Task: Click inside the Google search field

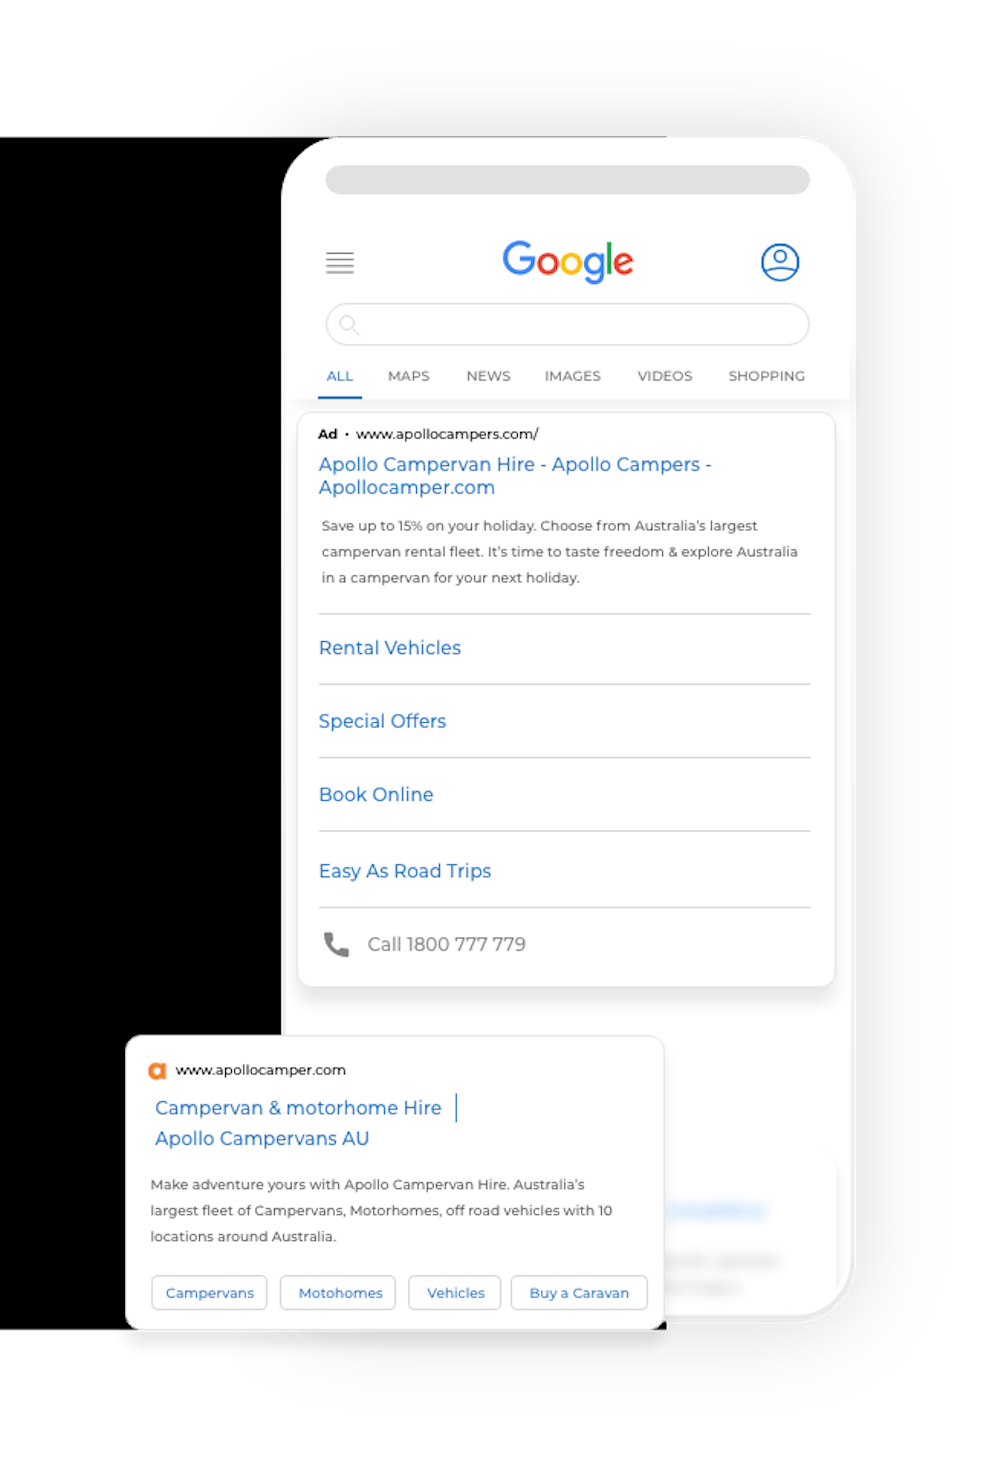Action: pyautogui.click(x=580, y=324)
